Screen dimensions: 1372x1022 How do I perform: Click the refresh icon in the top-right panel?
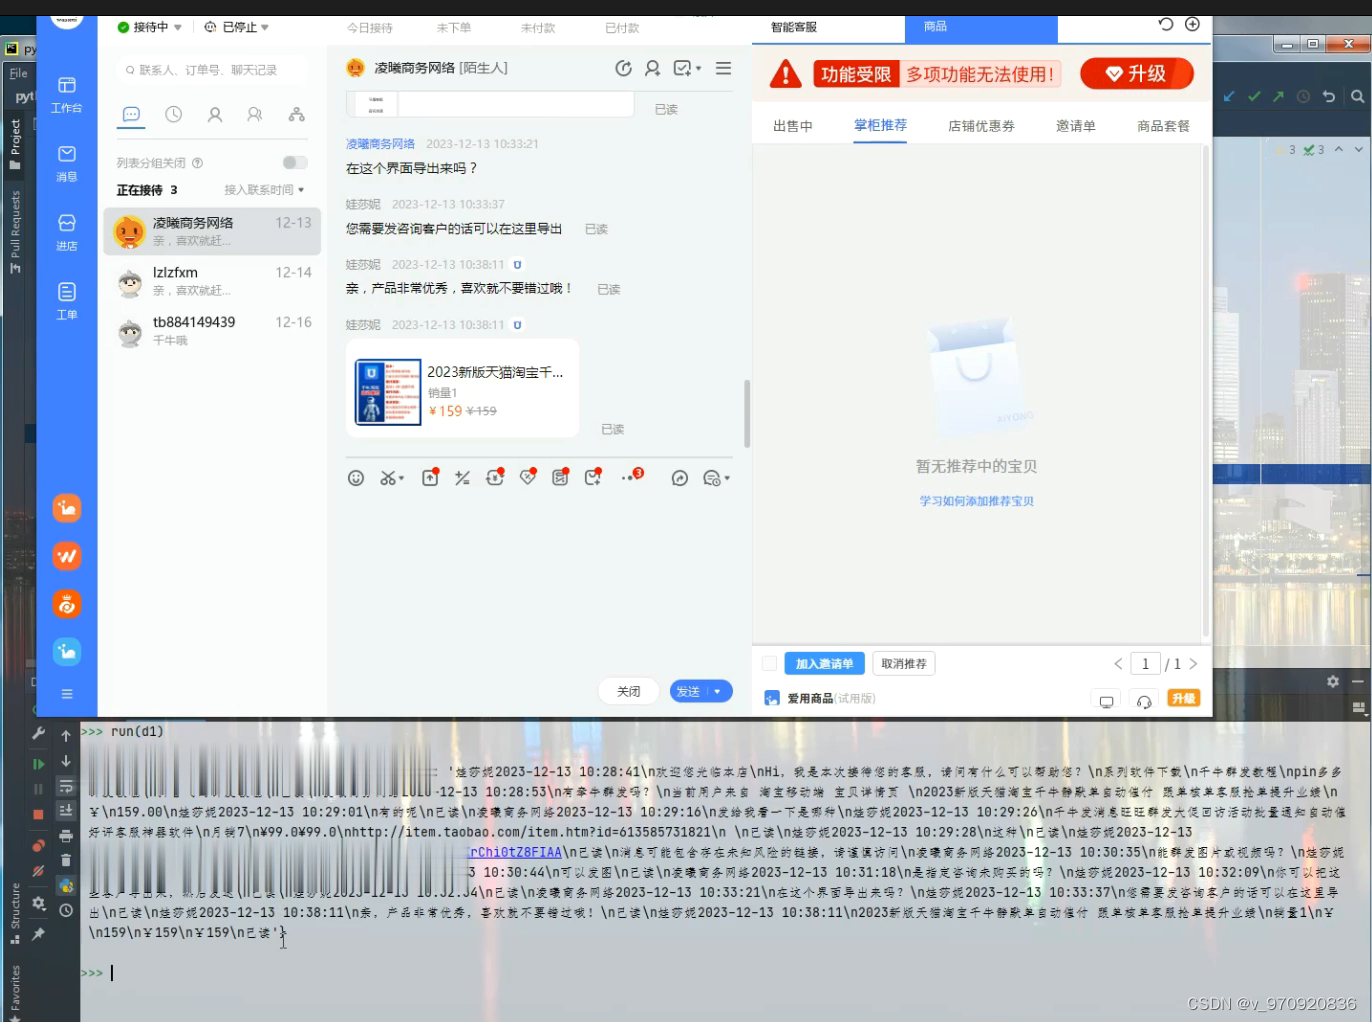coord(1166,24)
